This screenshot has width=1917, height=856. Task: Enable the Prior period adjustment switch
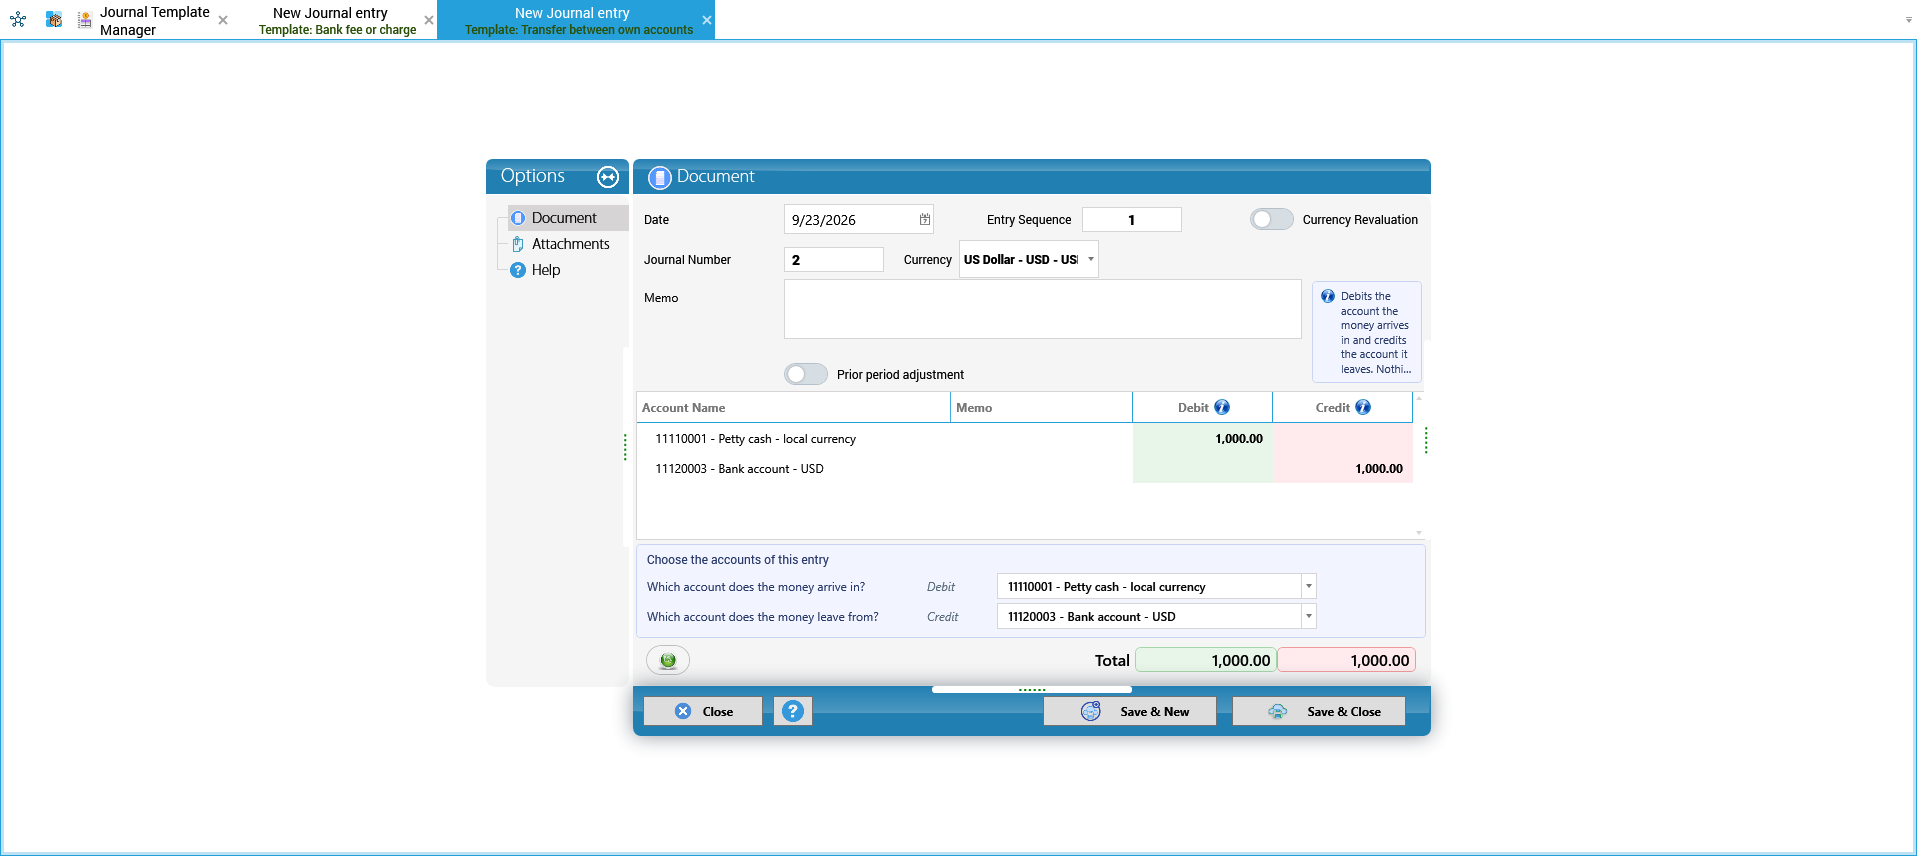(x=806, y=374)
